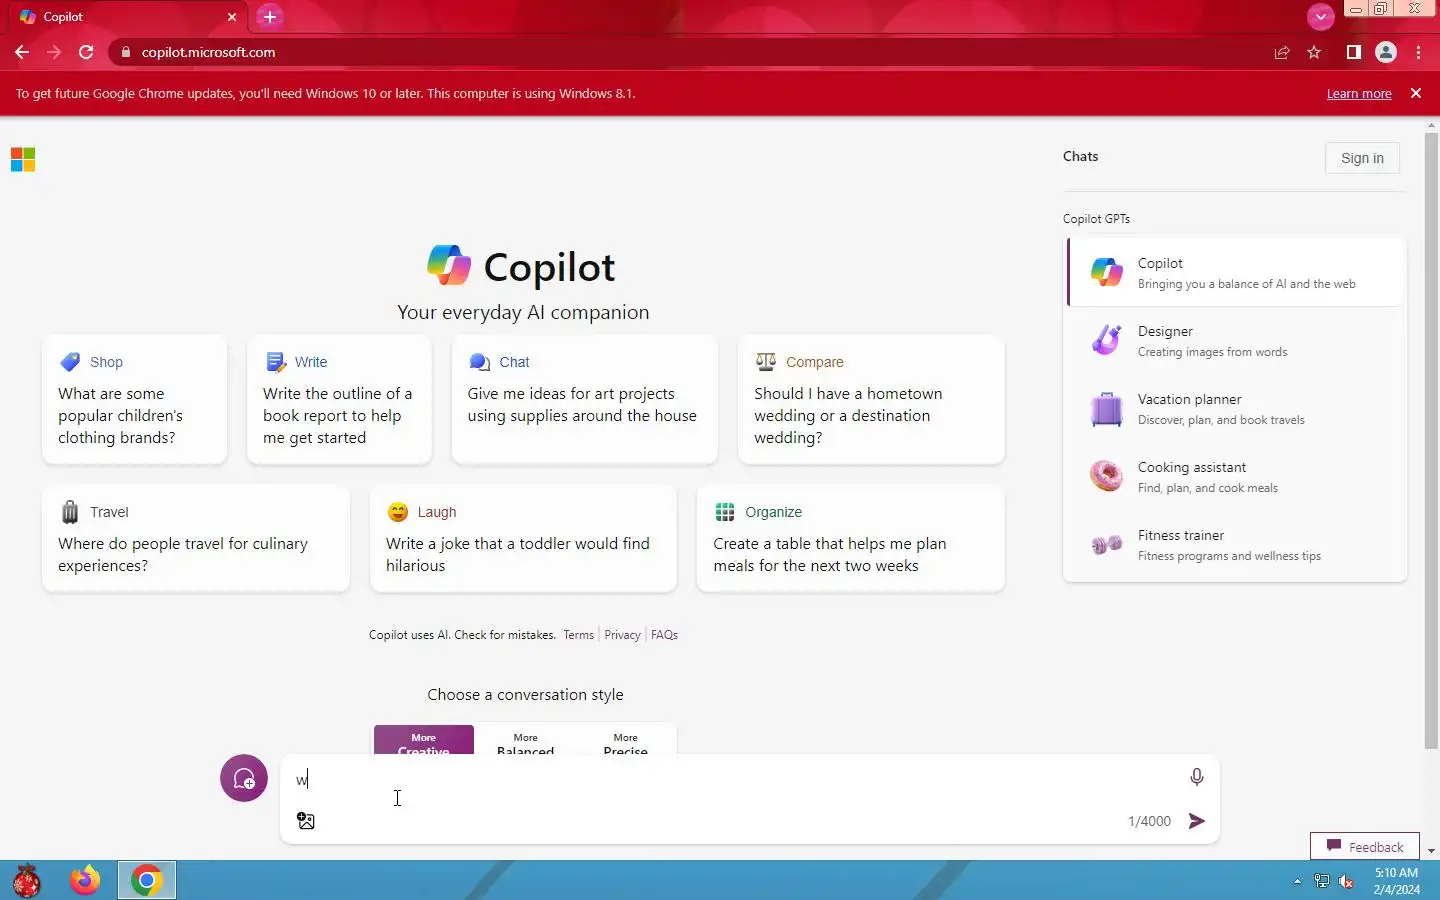Open the FAQs link
Image resolution: width=1440 pixels, height=900 pixels.
point(664,635)
